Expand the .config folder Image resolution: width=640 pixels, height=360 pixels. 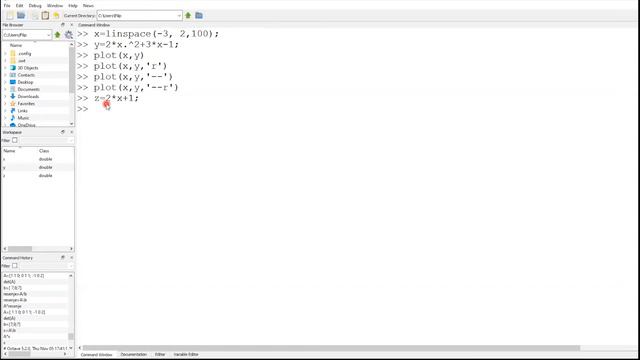point(5,53)
